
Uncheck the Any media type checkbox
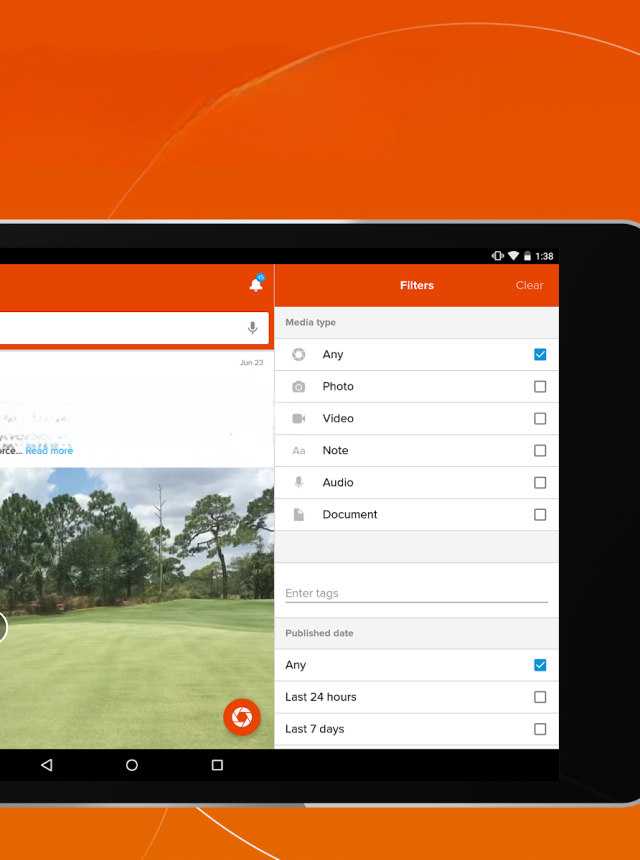pos(540,354)
